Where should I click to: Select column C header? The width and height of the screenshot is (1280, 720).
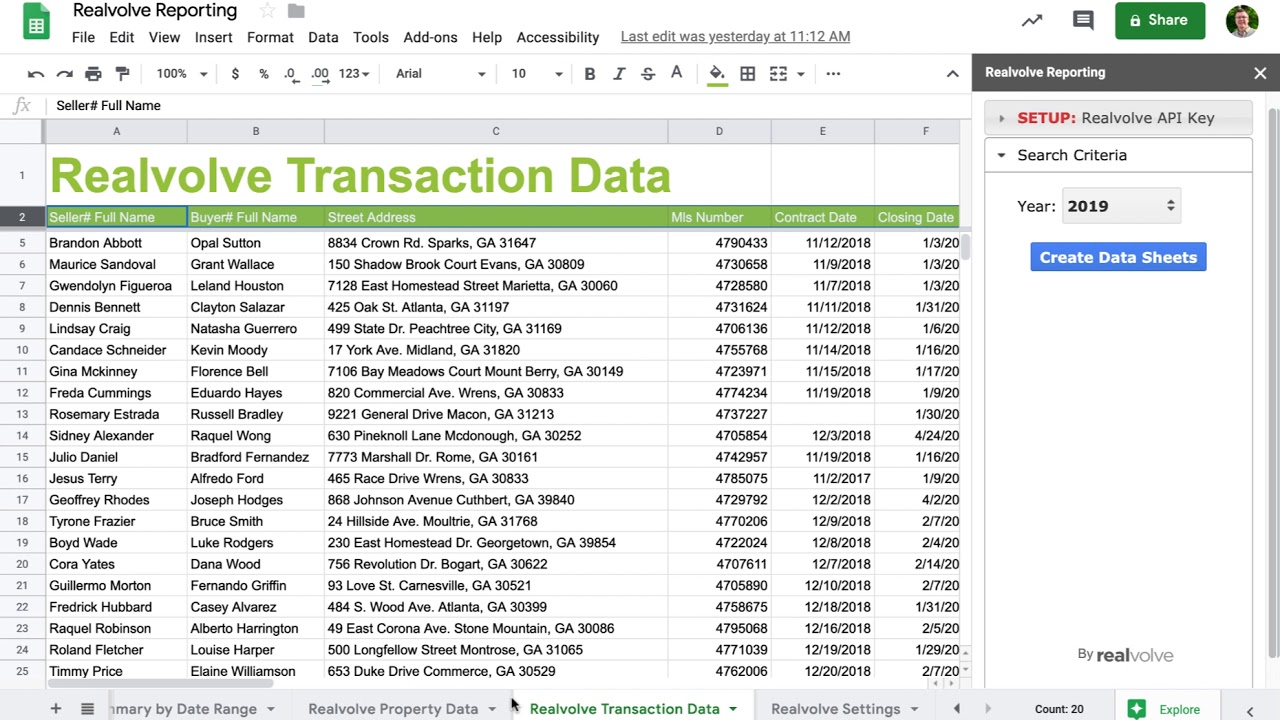tap(496, 131)
